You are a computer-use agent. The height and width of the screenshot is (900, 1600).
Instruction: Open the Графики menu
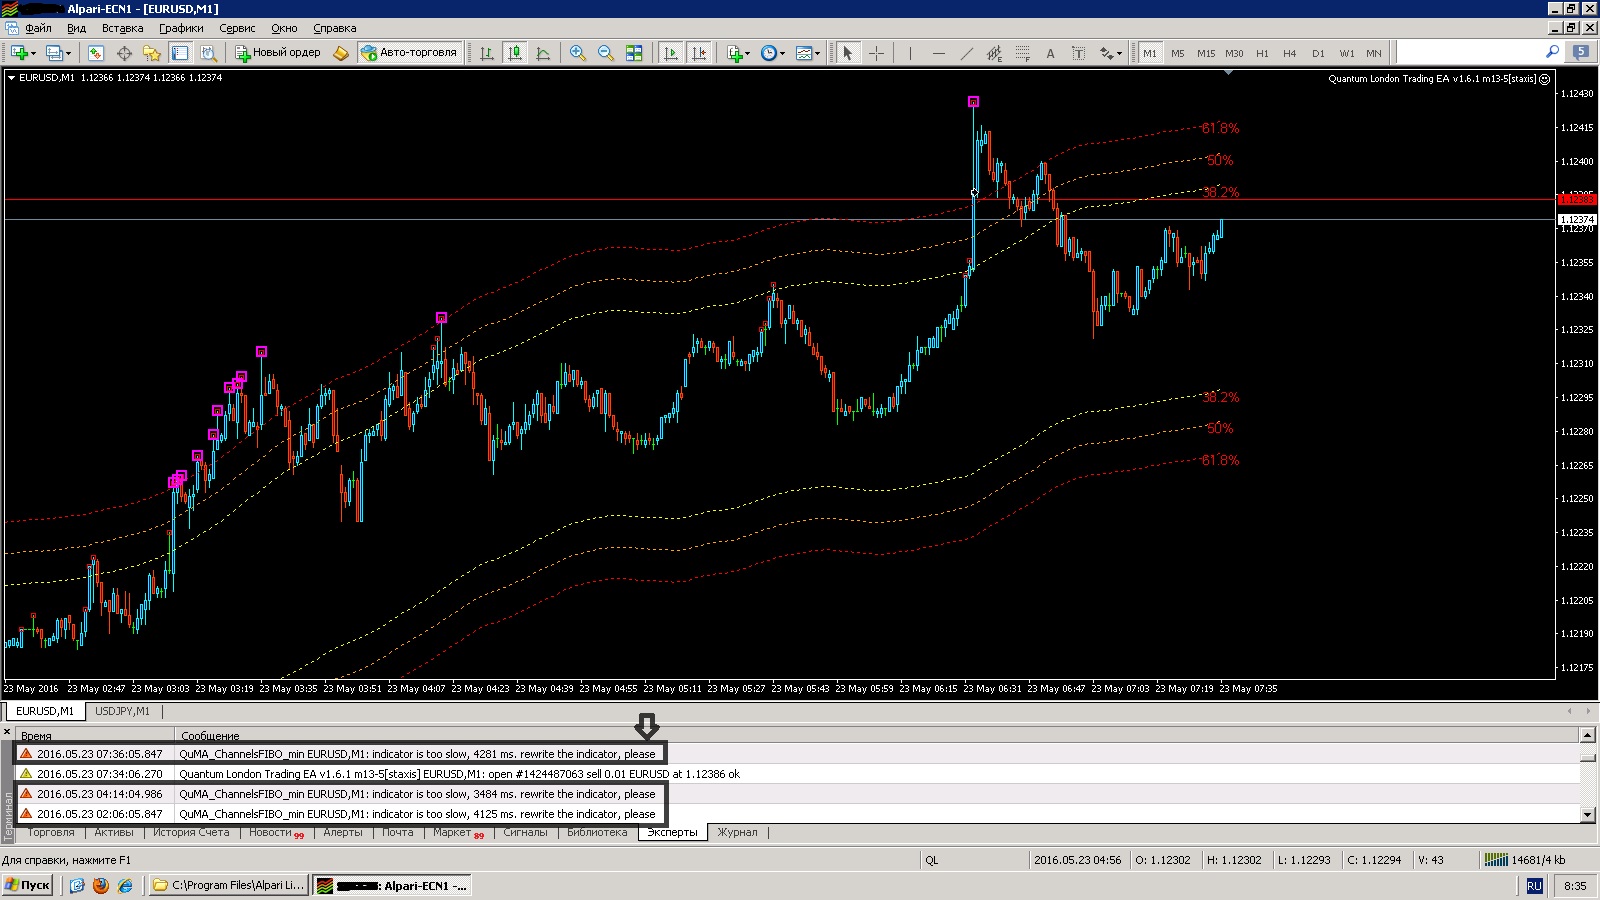[181, 28]
